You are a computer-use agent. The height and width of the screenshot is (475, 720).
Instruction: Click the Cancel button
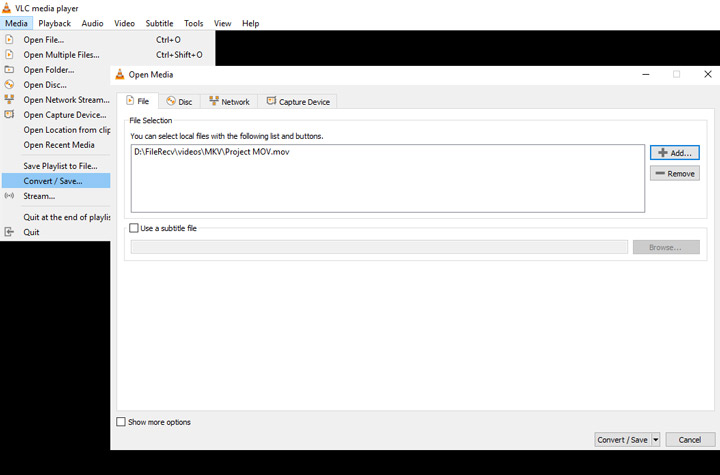690,440
